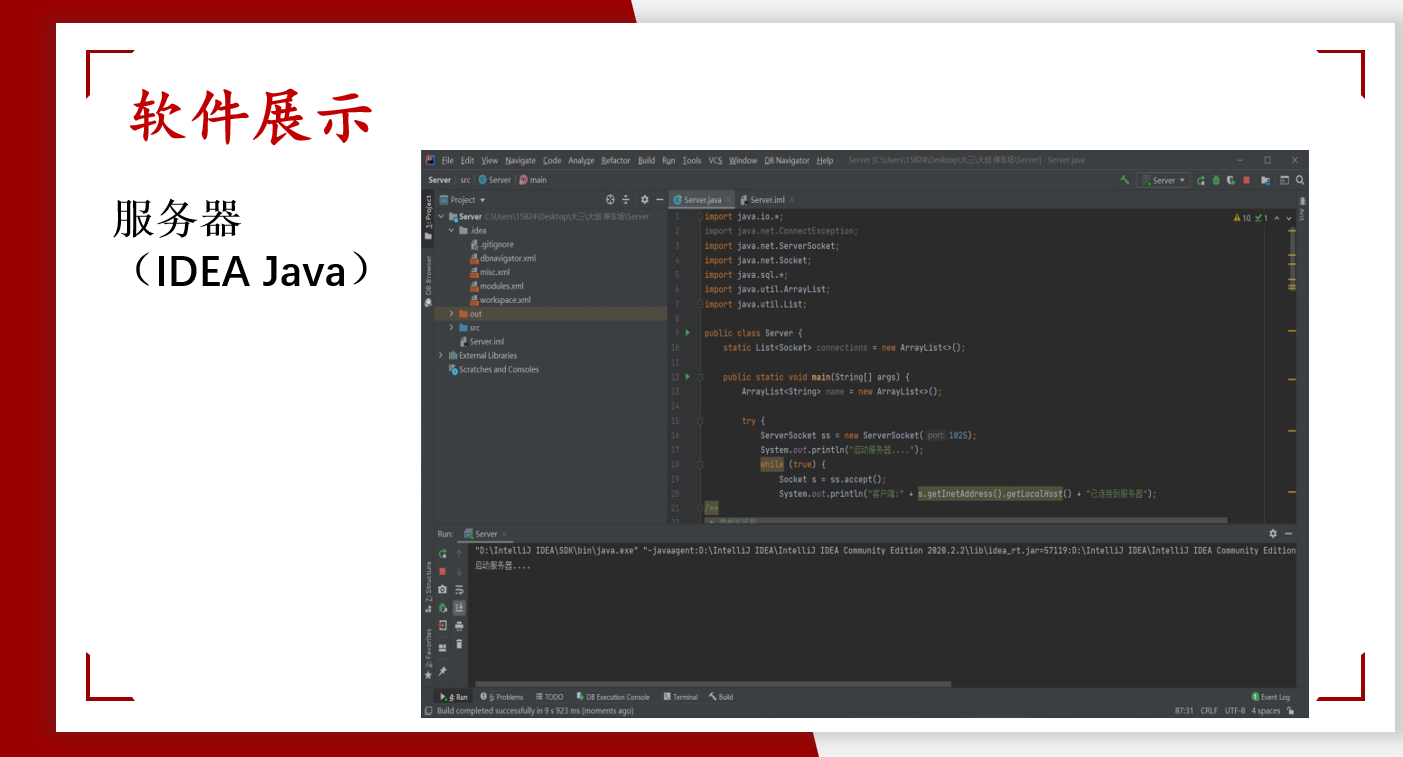Select dbnavigator.xml in project tree

(501, 258)
